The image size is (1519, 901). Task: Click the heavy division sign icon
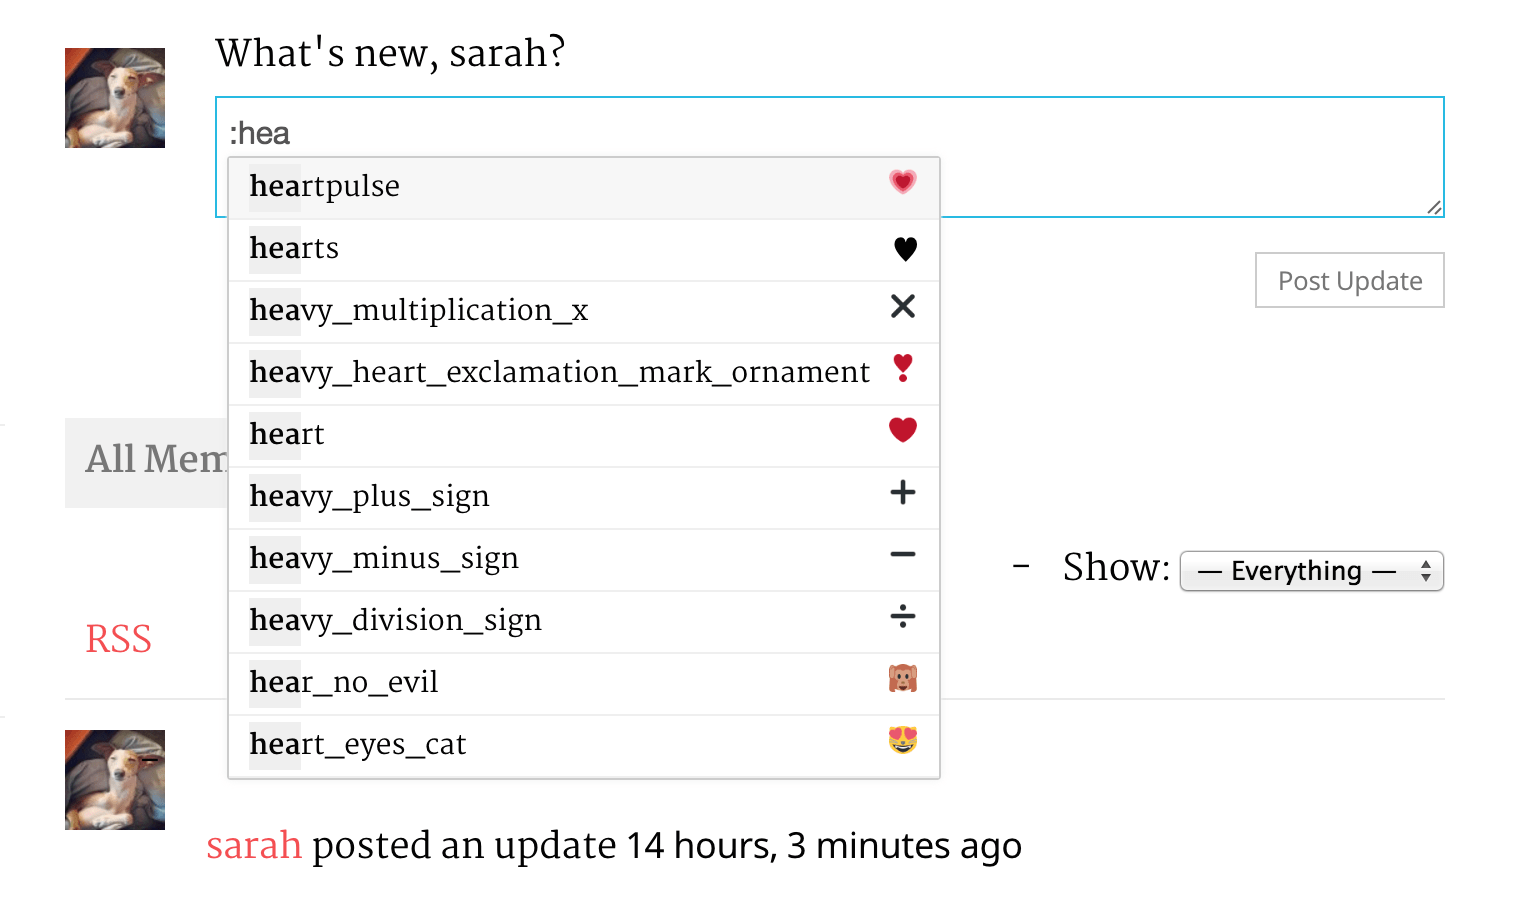[x=903, y=617]
